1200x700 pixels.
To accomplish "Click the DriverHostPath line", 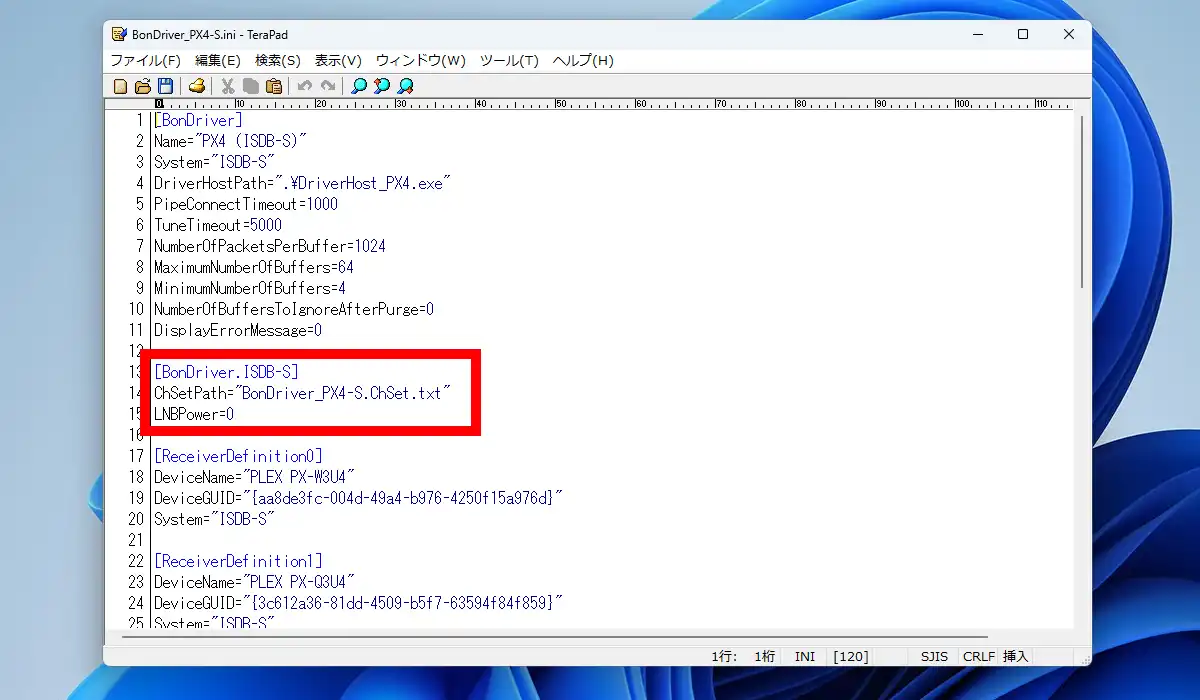I will click(x=303, y=183).
